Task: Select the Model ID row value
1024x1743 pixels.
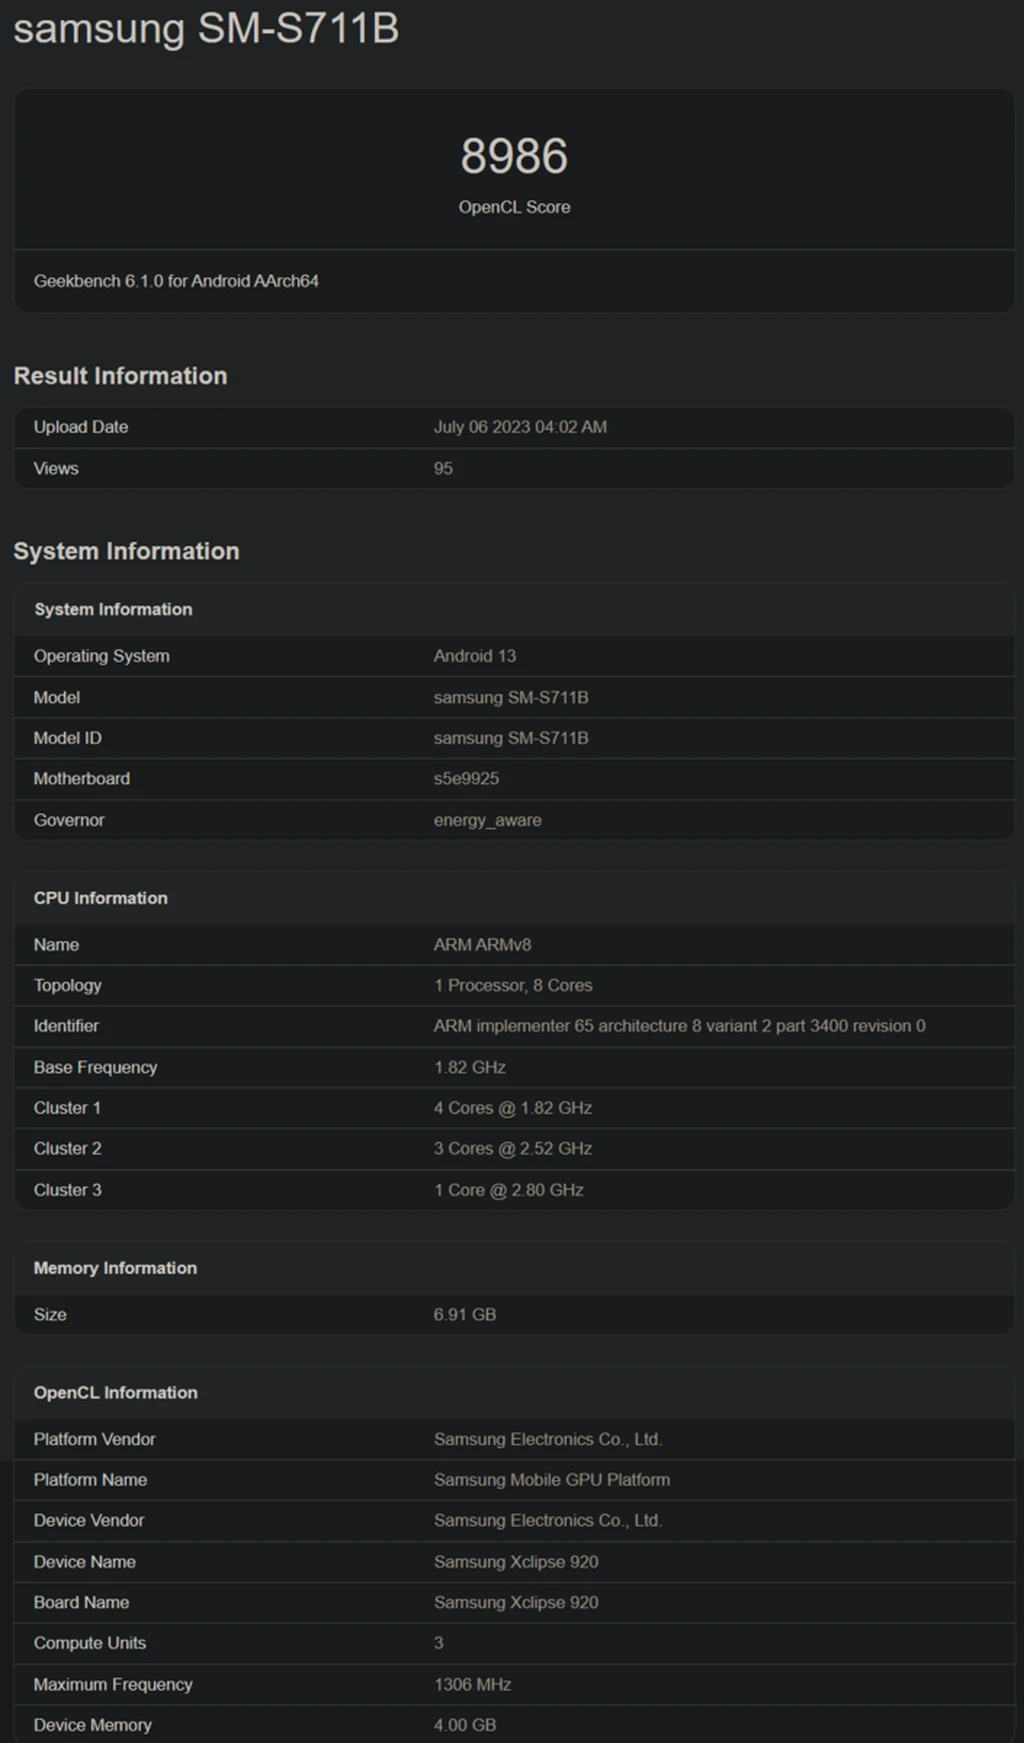Action: click(511, 738)
